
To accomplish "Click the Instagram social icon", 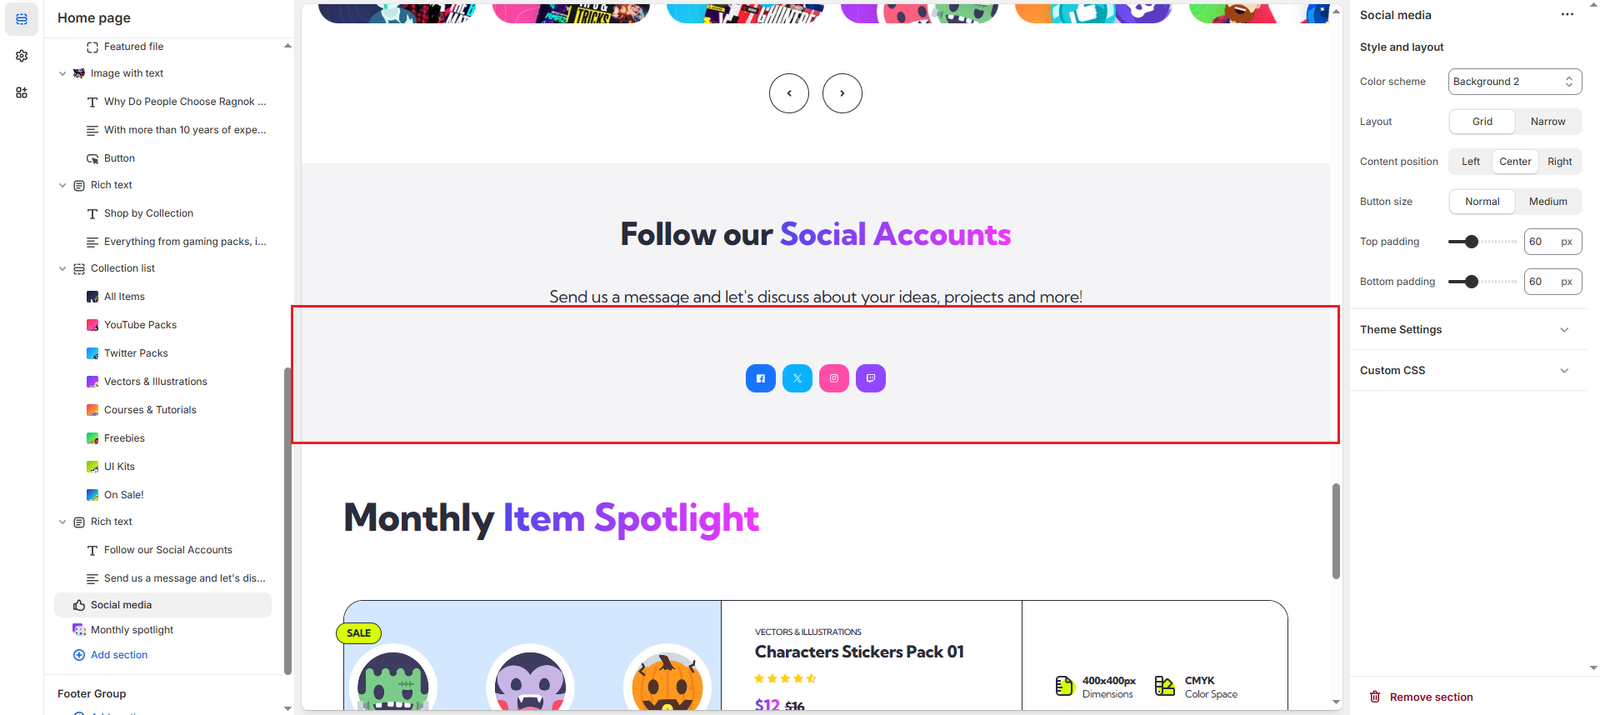I will (834, 378).
